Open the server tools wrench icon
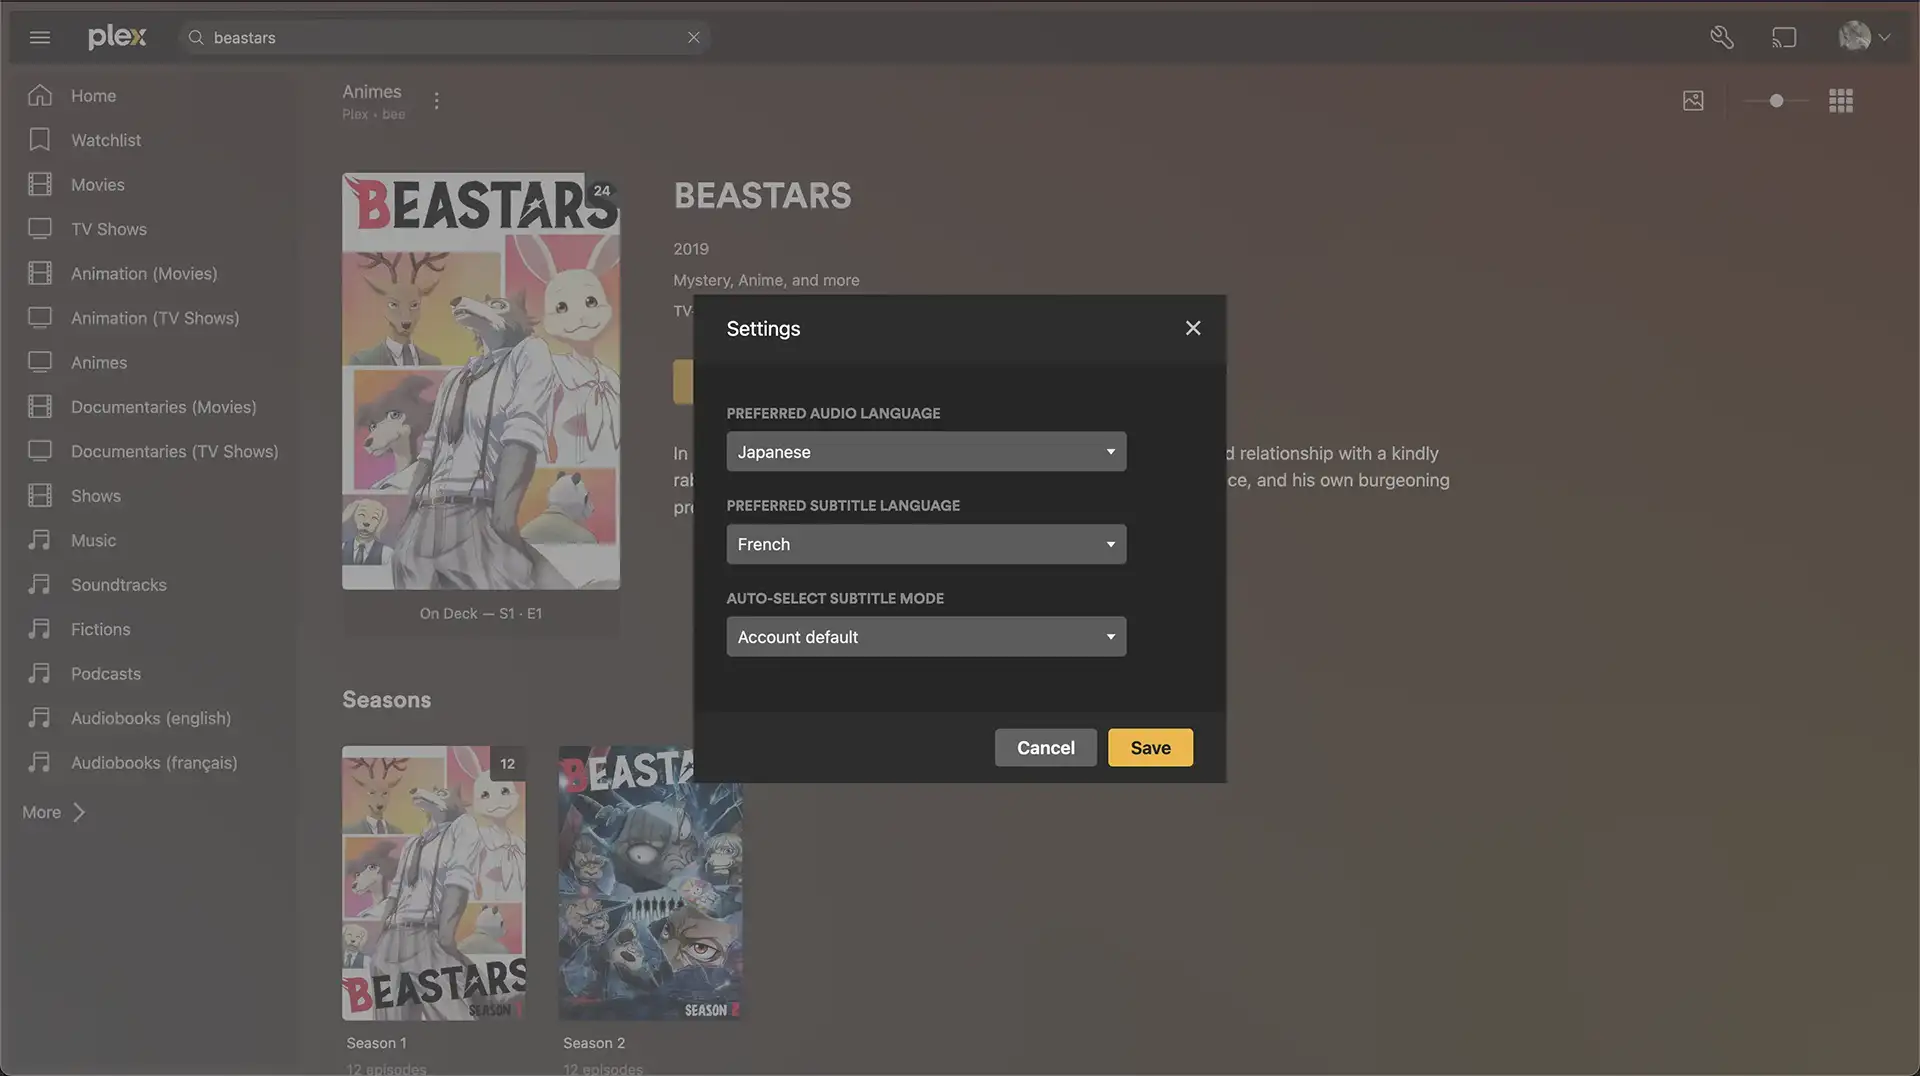This screenshot has width=1920, height=1076. (x=1722, y=37)
